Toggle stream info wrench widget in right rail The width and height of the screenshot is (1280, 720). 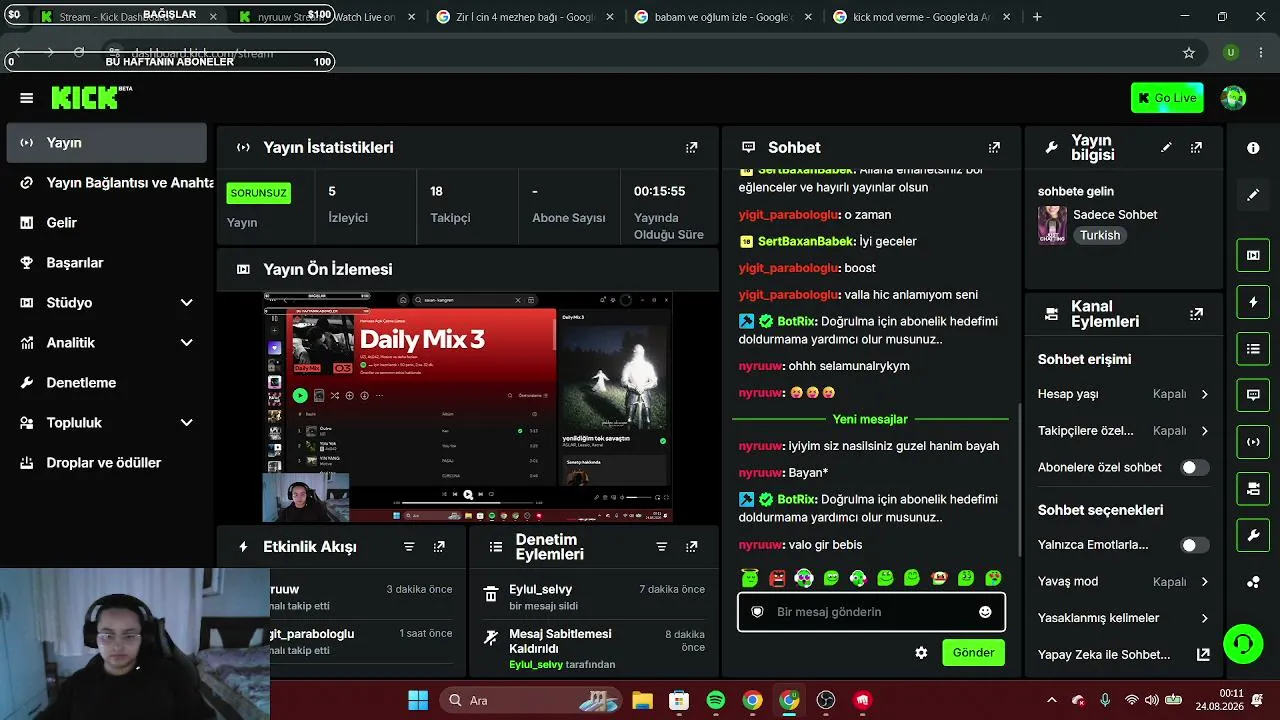pos(1253,536)
